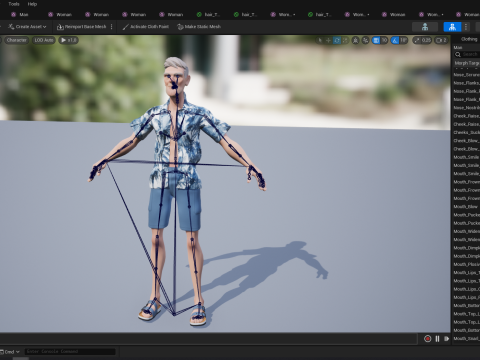The width and height of the screenshot is (480, 360).
Task: Step forward one frame
Action: pyautogui.click(x=446, y=339)
